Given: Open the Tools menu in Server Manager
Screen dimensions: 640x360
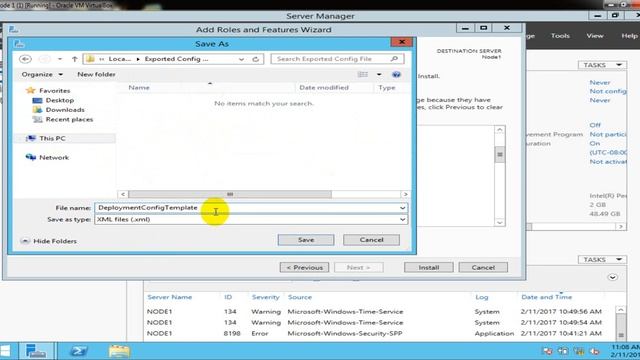Looking at the screenshot, I should [560, 36].
